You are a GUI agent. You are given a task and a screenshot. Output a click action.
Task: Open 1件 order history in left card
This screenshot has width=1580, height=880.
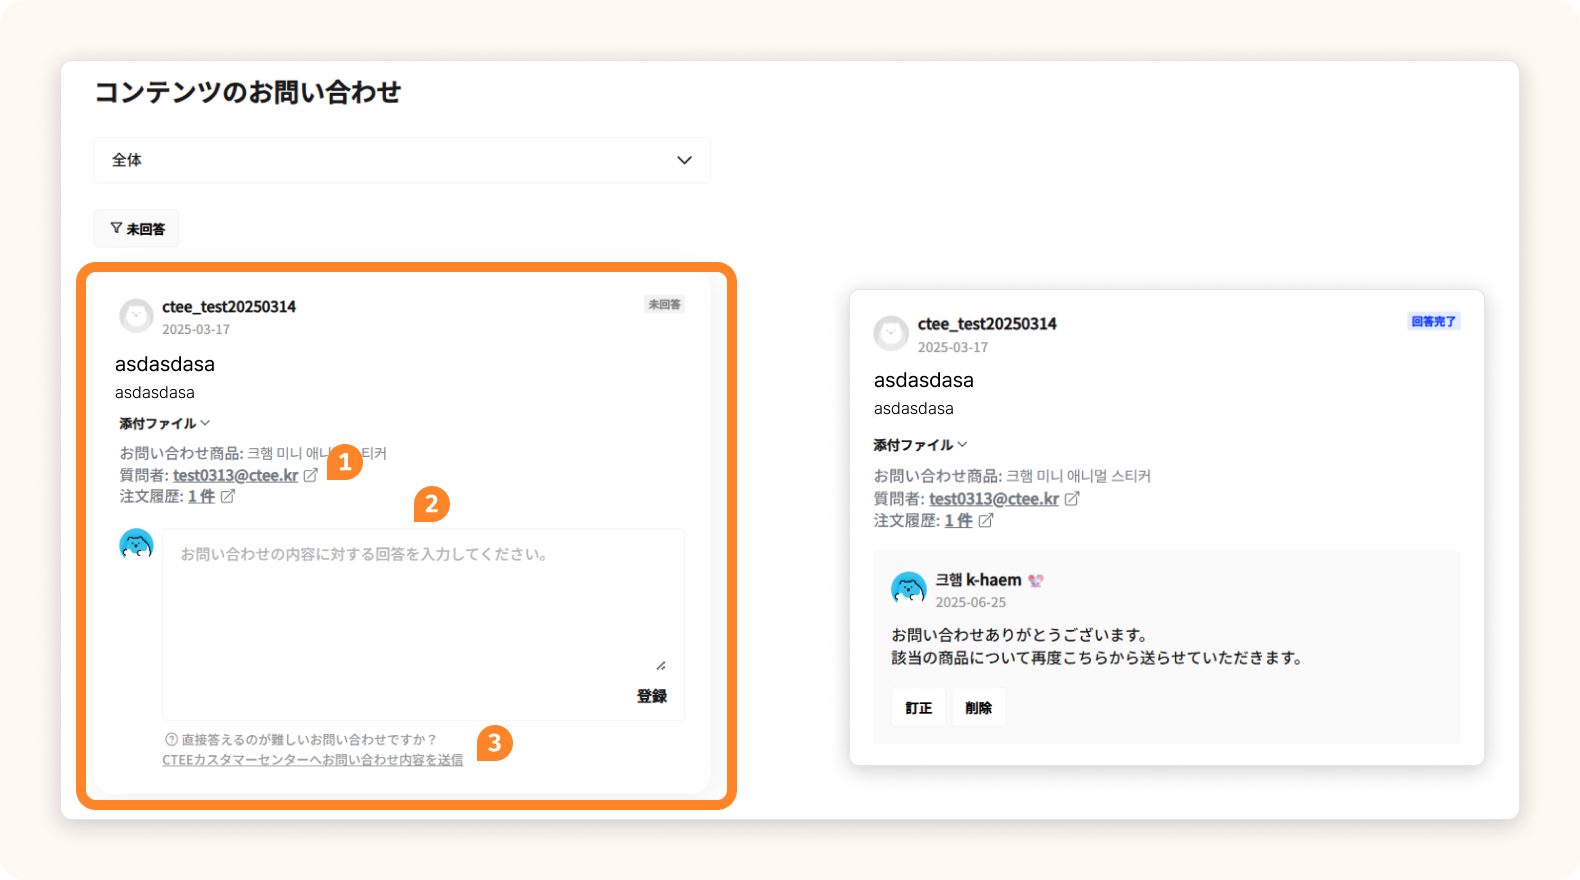(201, 496)
